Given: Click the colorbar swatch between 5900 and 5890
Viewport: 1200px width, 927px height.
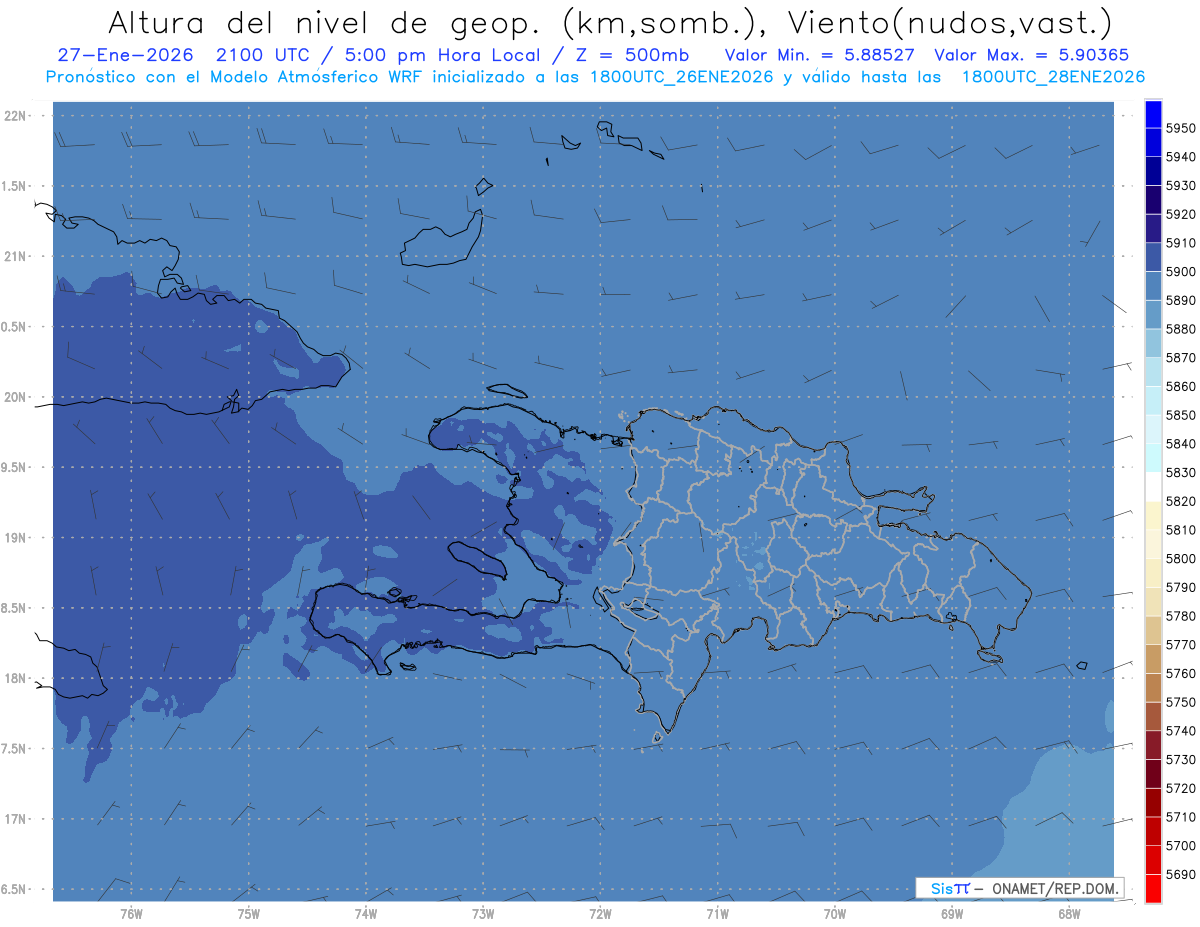Looking at the screenshot, I should (1152, 286).
